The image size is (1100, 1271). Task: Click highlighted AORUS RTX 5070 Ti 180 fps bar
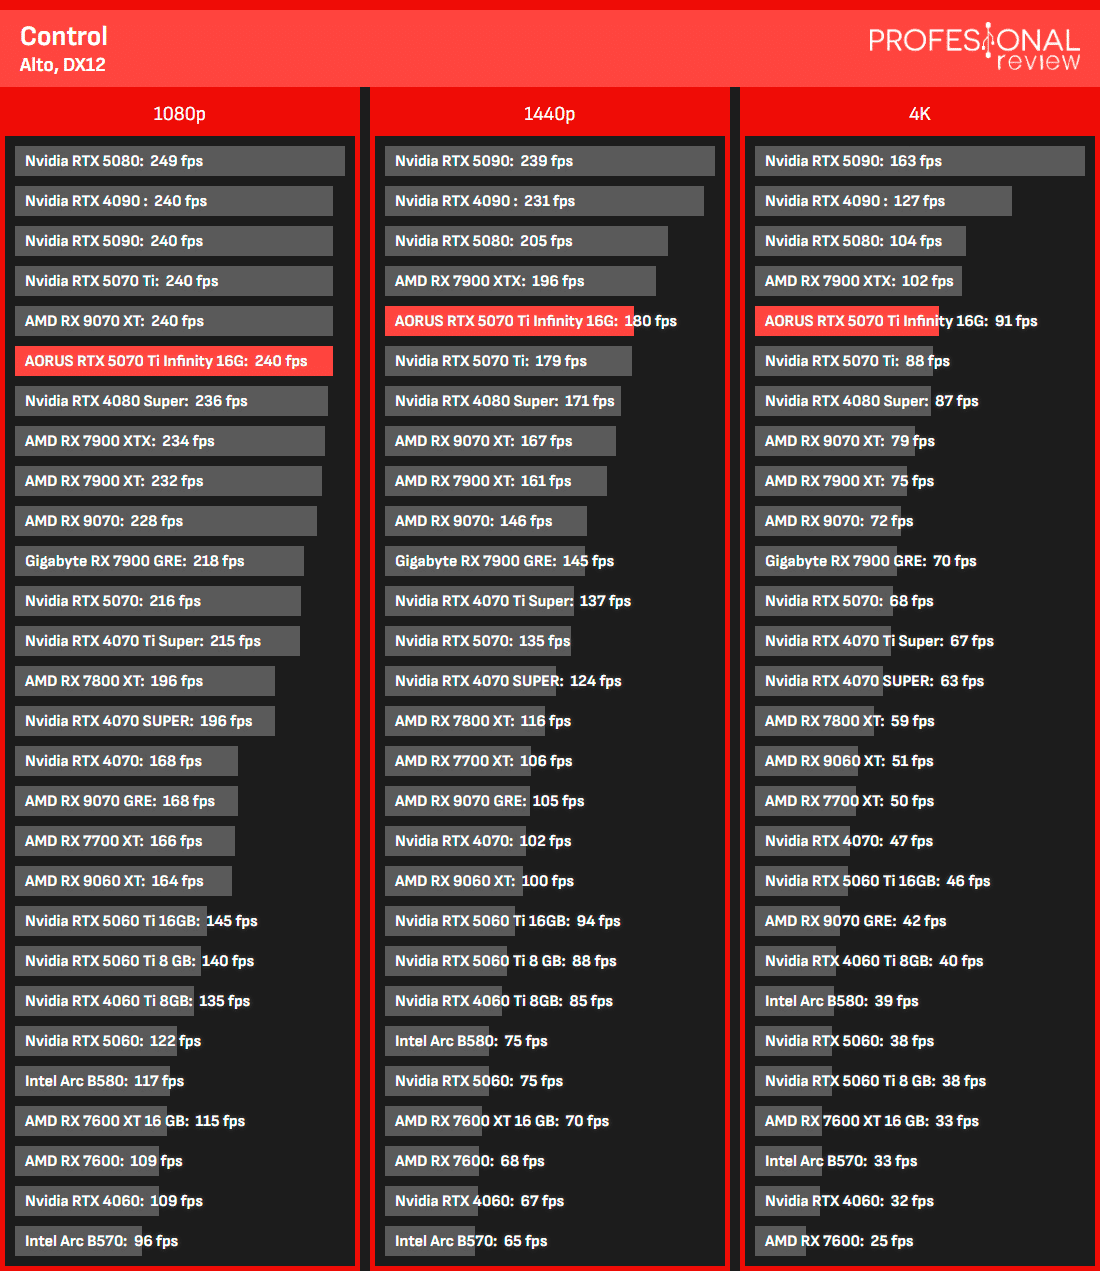pos(509,321)
